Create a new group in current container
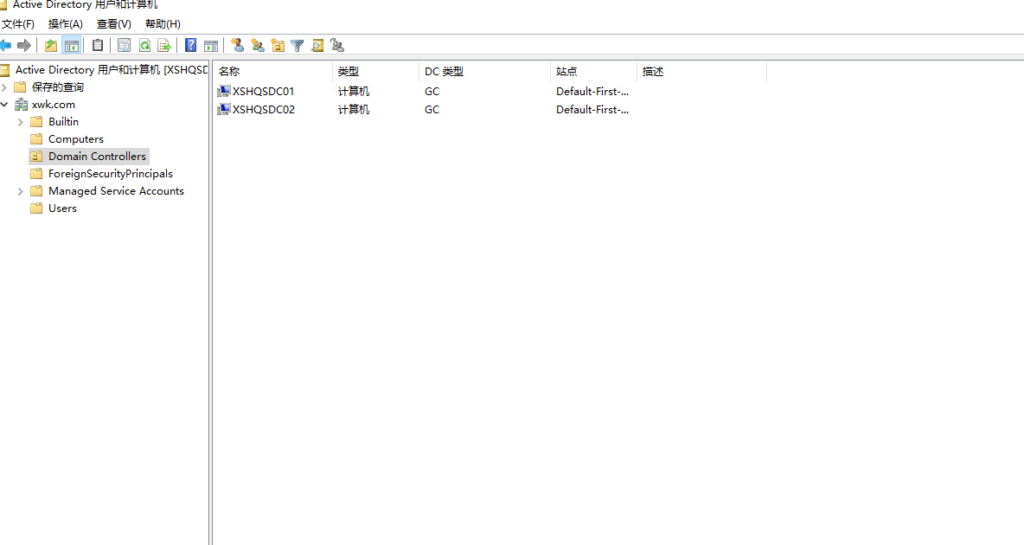1024x545 pixels. 258,45
